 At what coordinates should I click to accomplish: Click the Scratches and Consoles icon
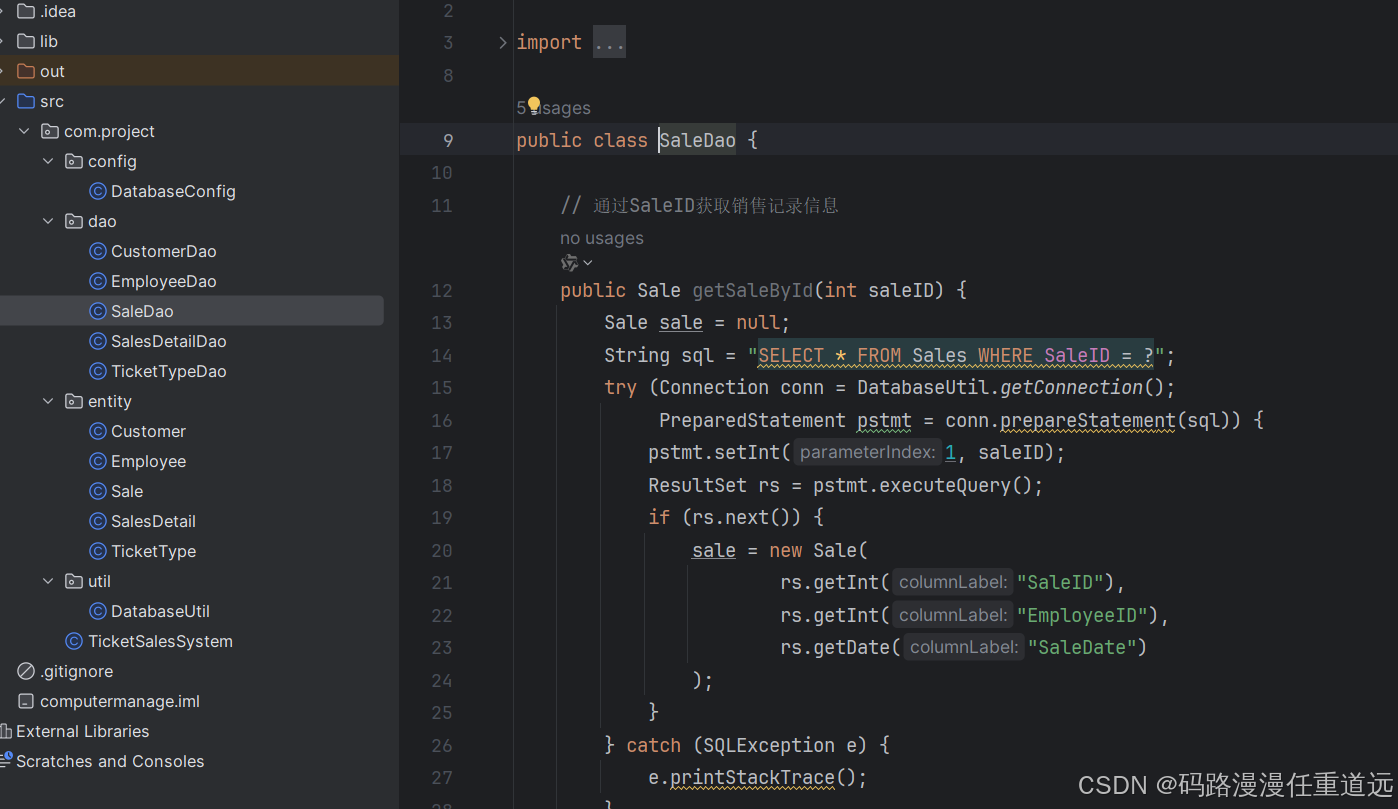6,761
